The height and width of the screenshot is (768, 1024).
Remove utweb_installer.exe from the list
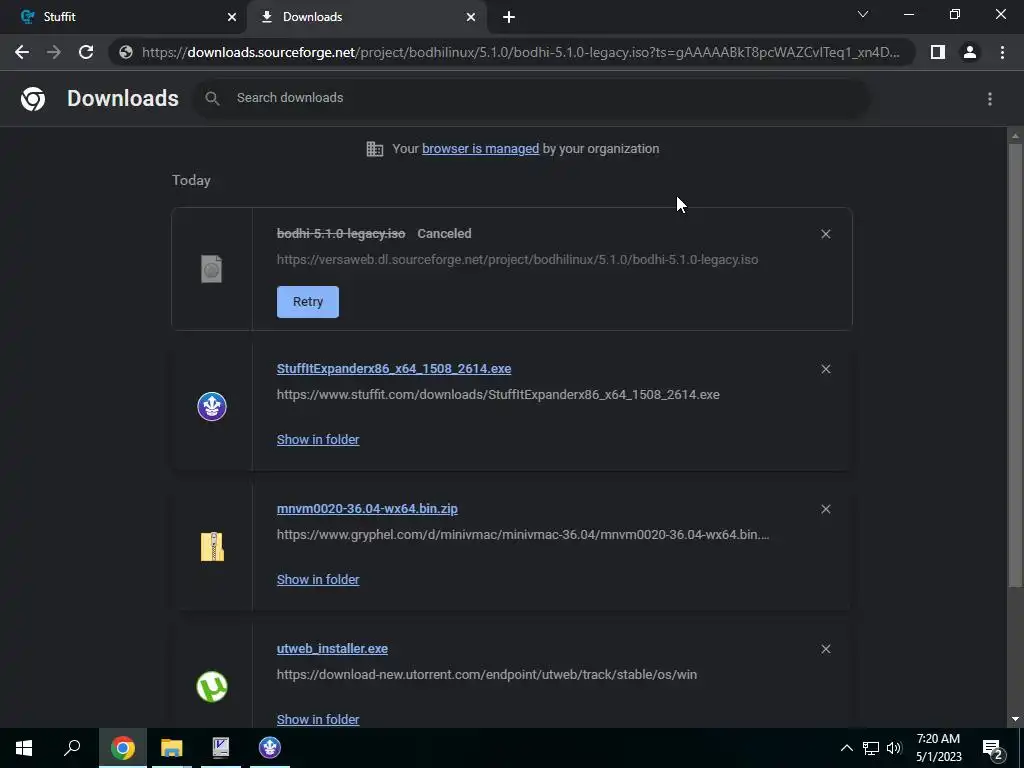[825, 648]
